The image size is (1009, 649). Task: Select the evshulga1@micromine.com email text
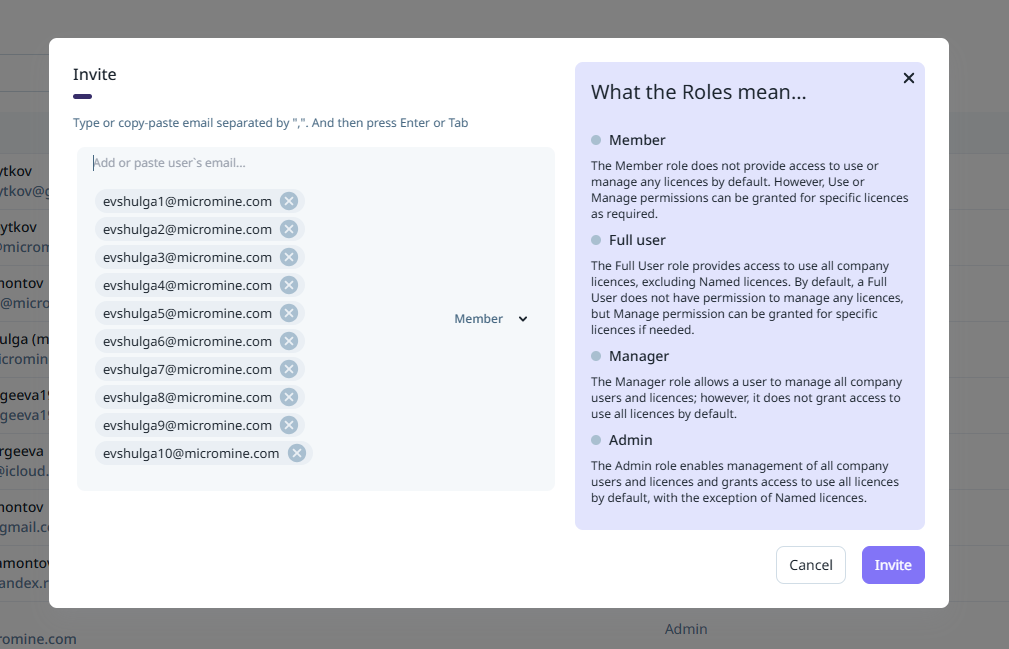[x=187, y=201]
